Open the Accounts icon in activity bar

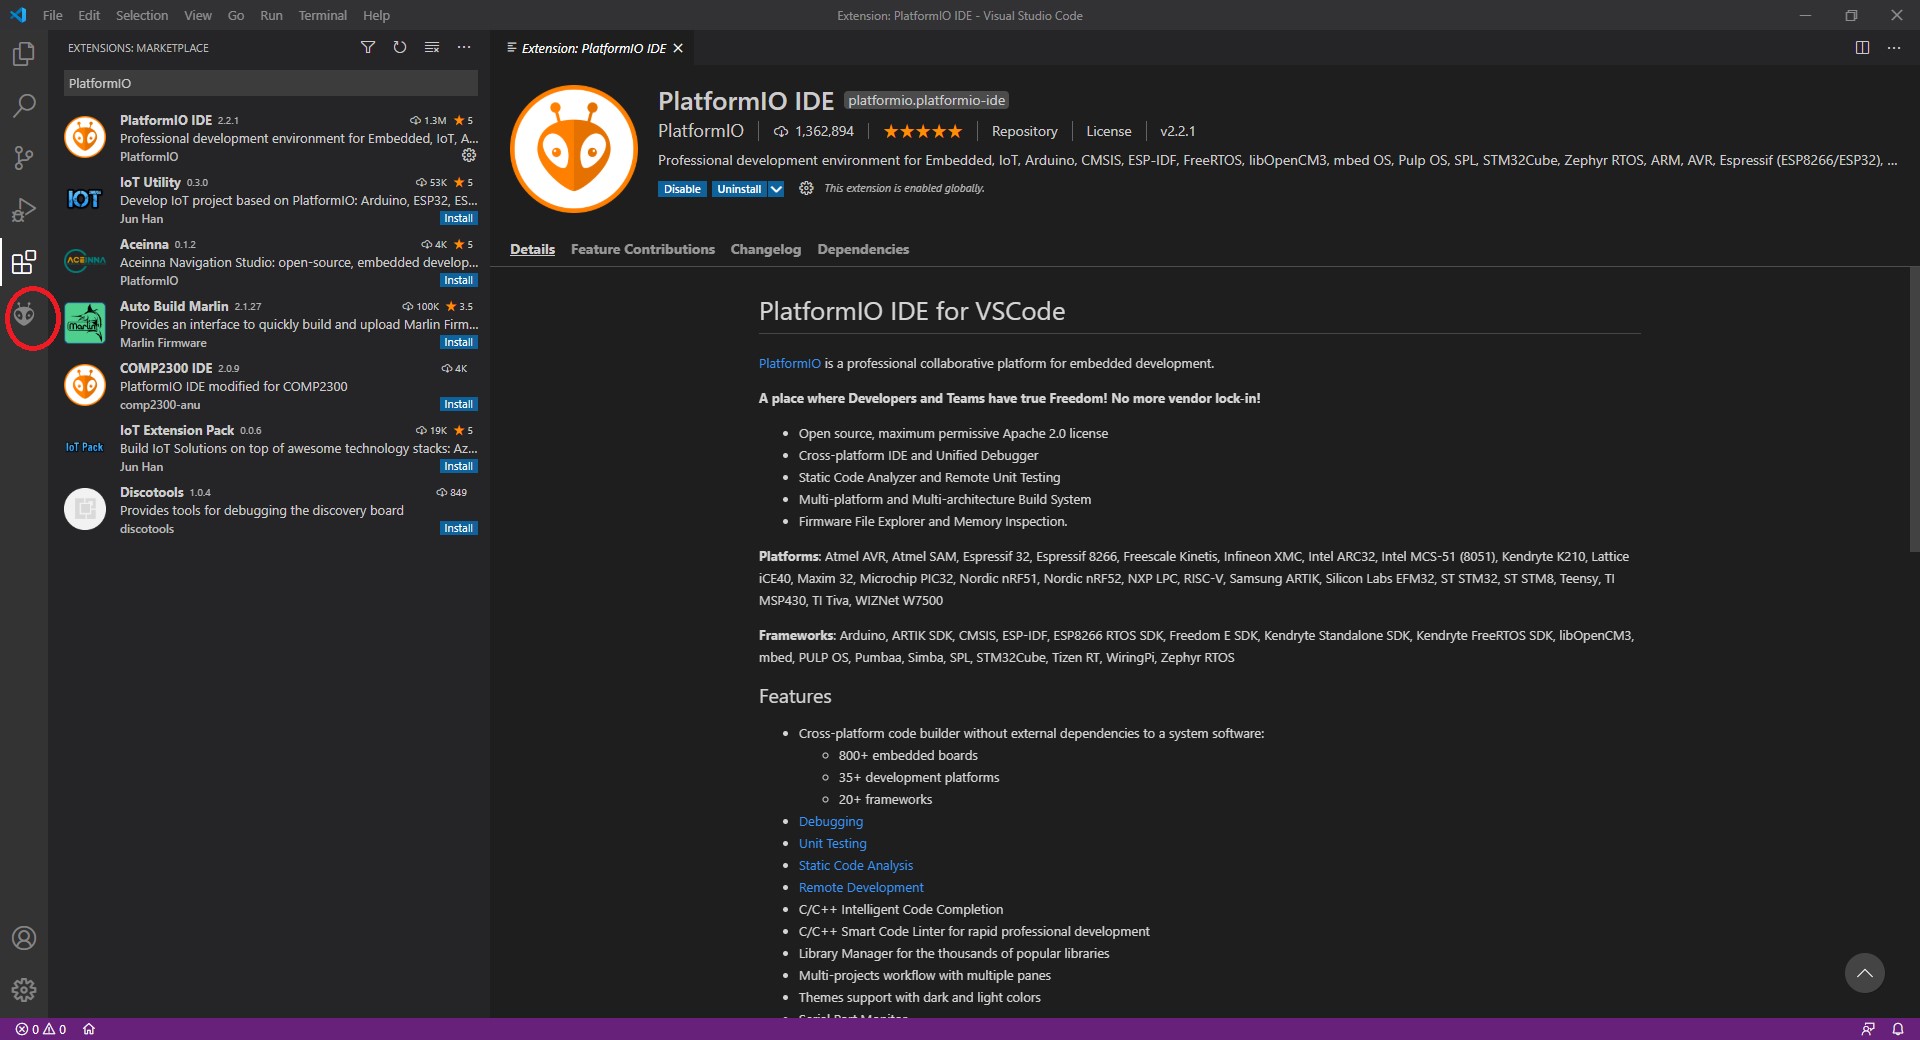[24, 938]
